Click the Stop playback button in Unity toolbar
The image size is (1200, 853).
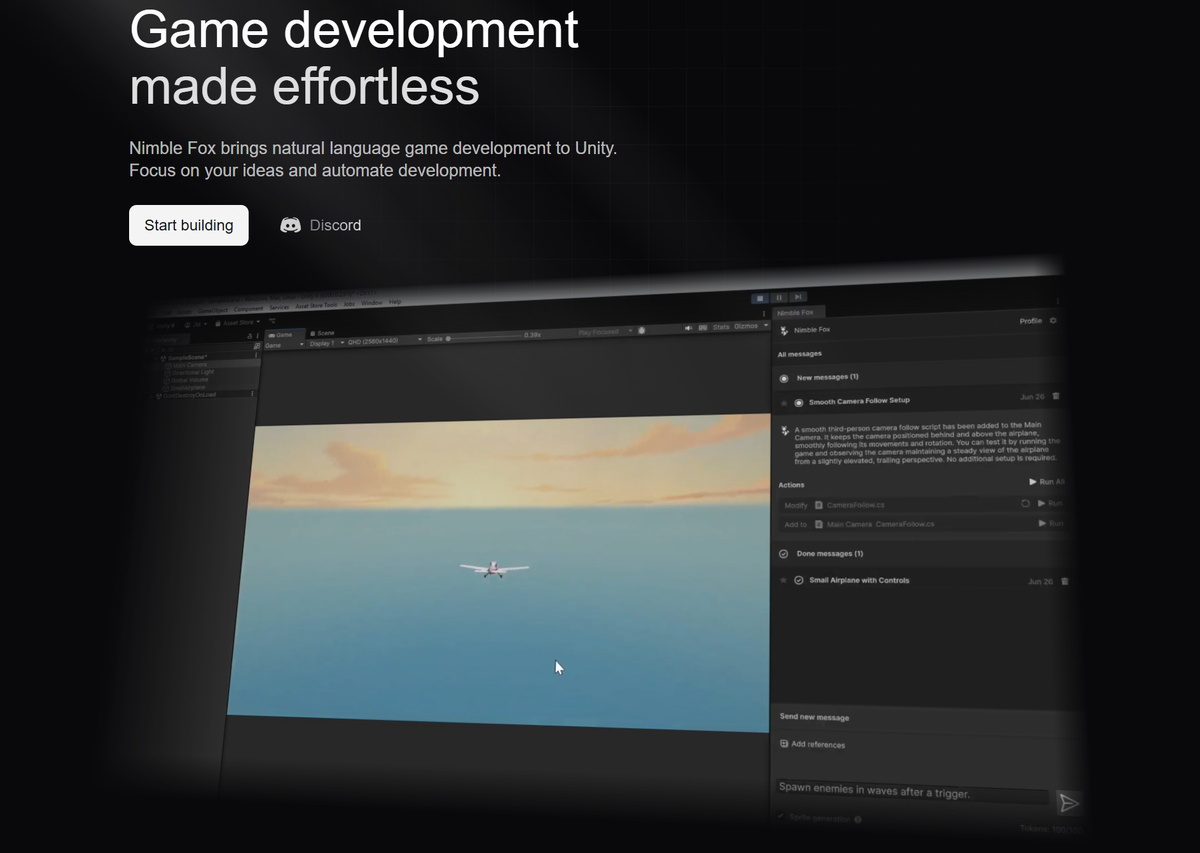(x=760, y=298)
